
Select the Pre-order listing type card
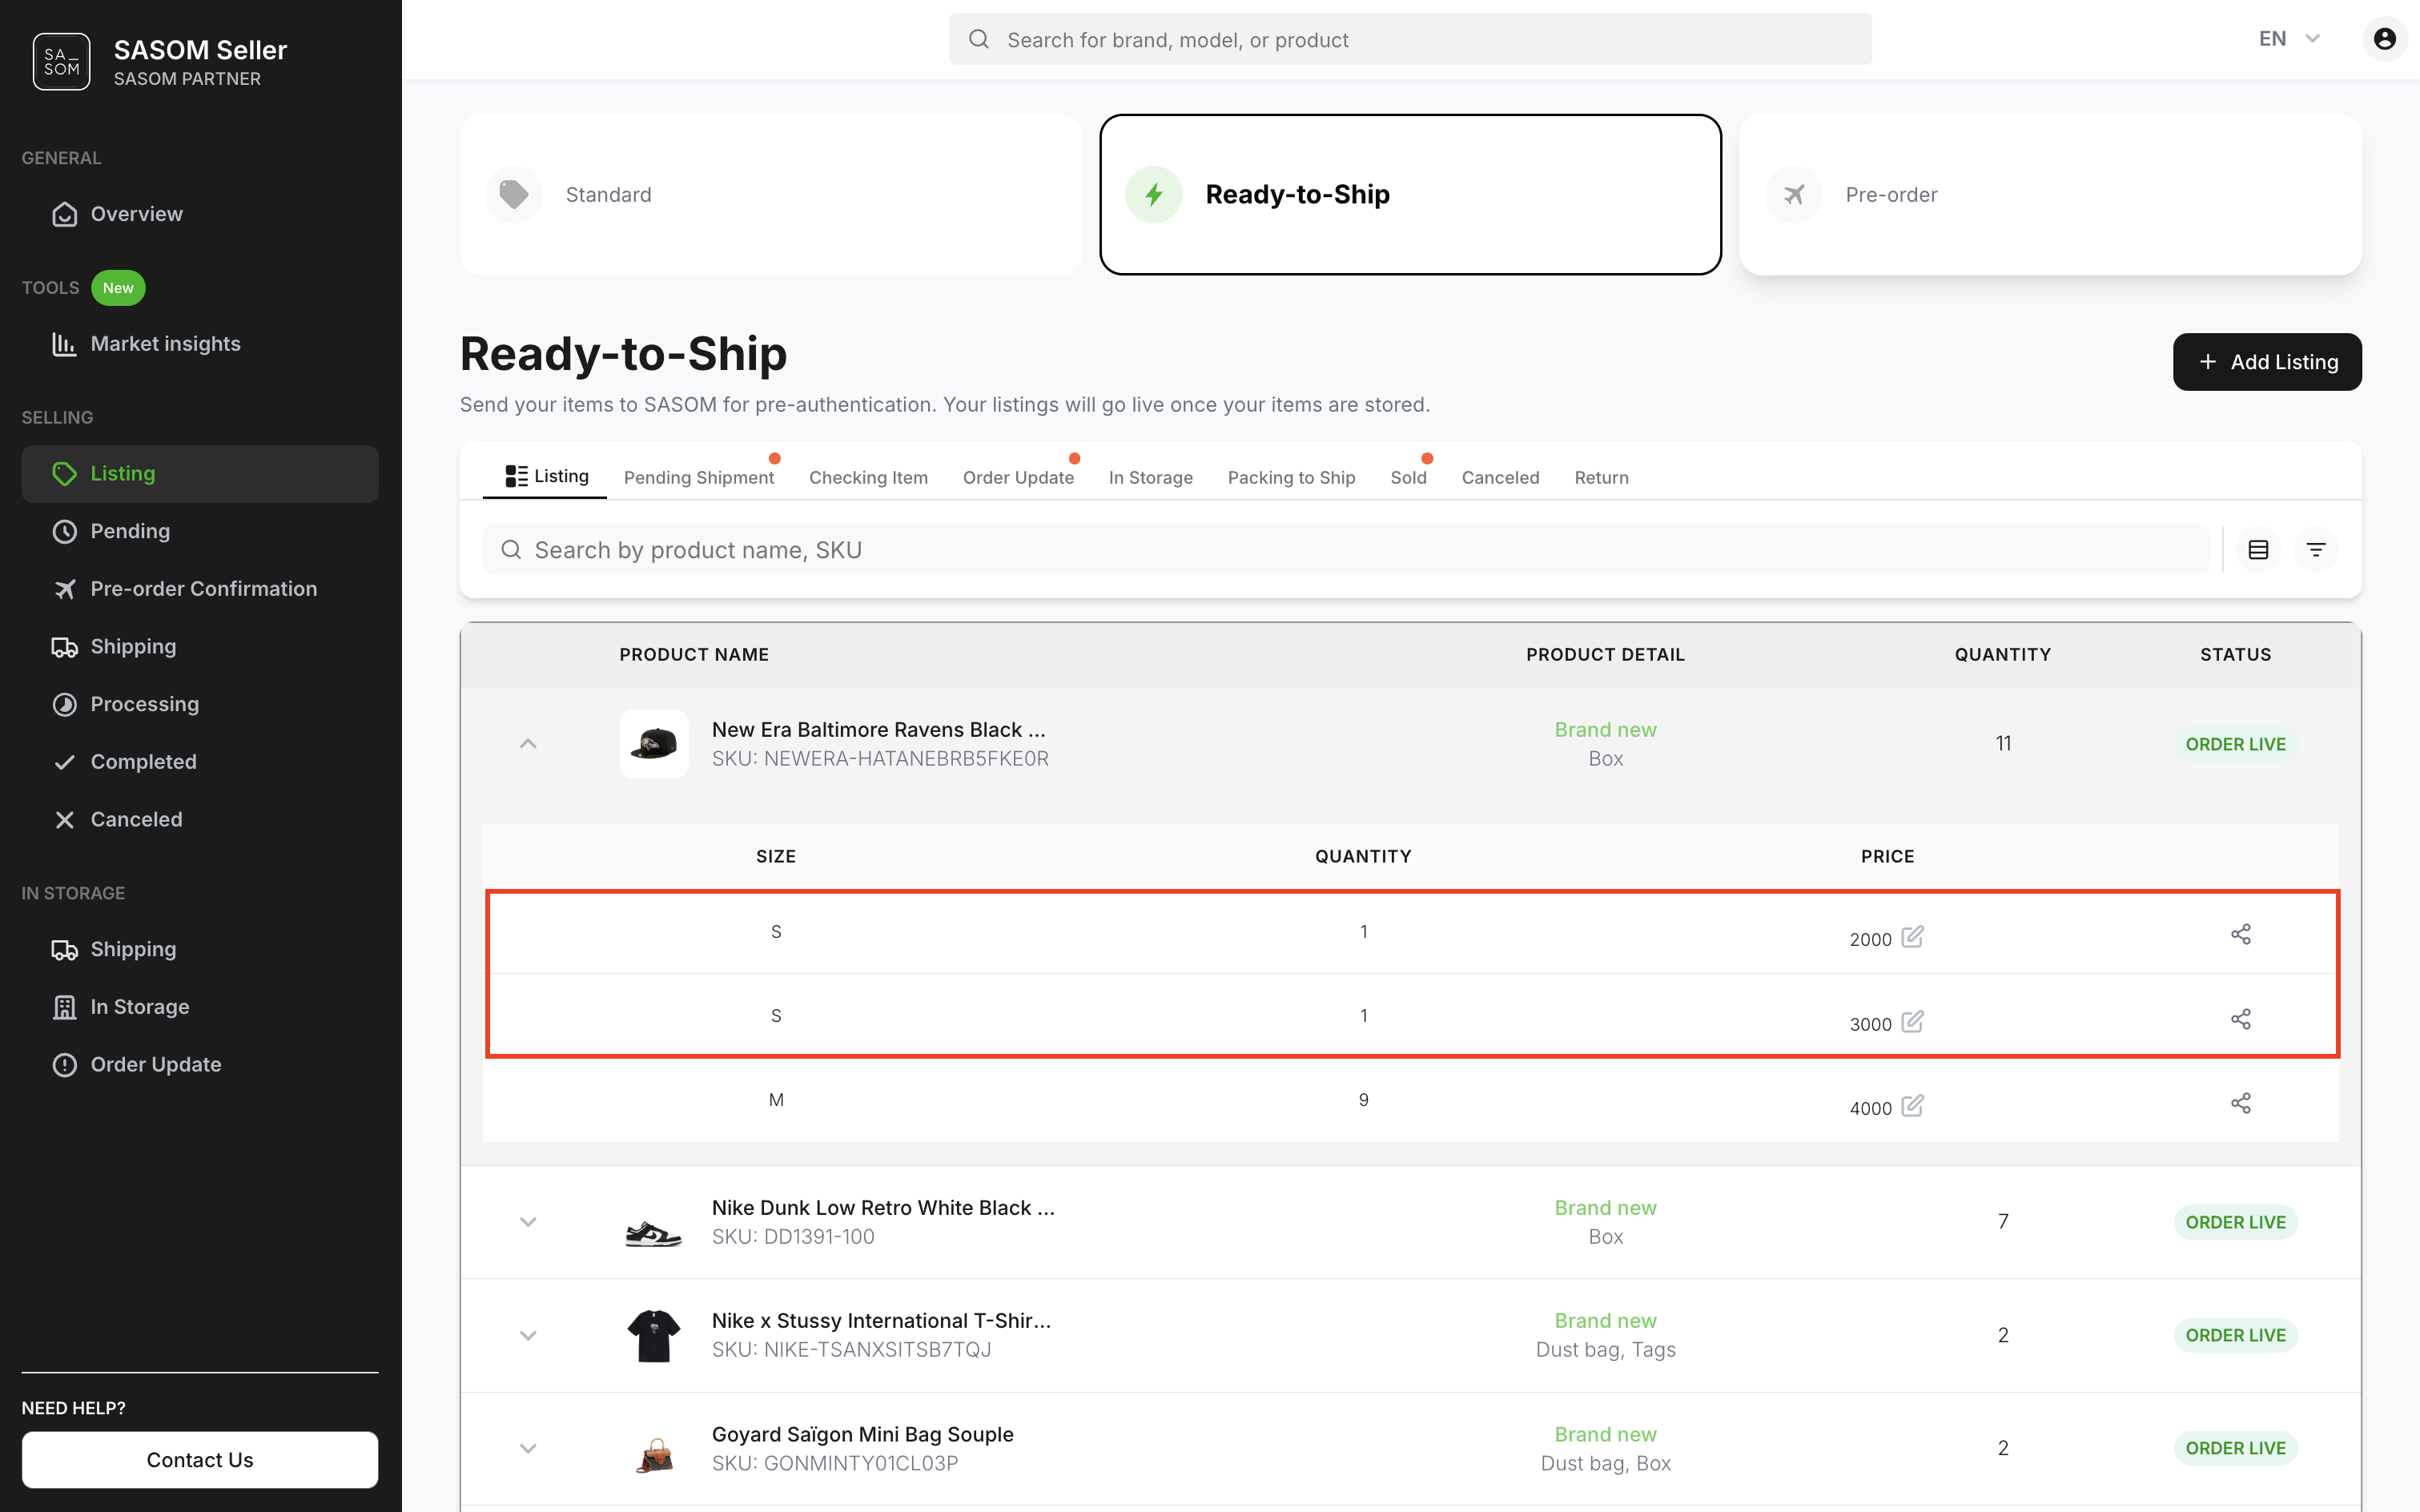point(2050,194)
